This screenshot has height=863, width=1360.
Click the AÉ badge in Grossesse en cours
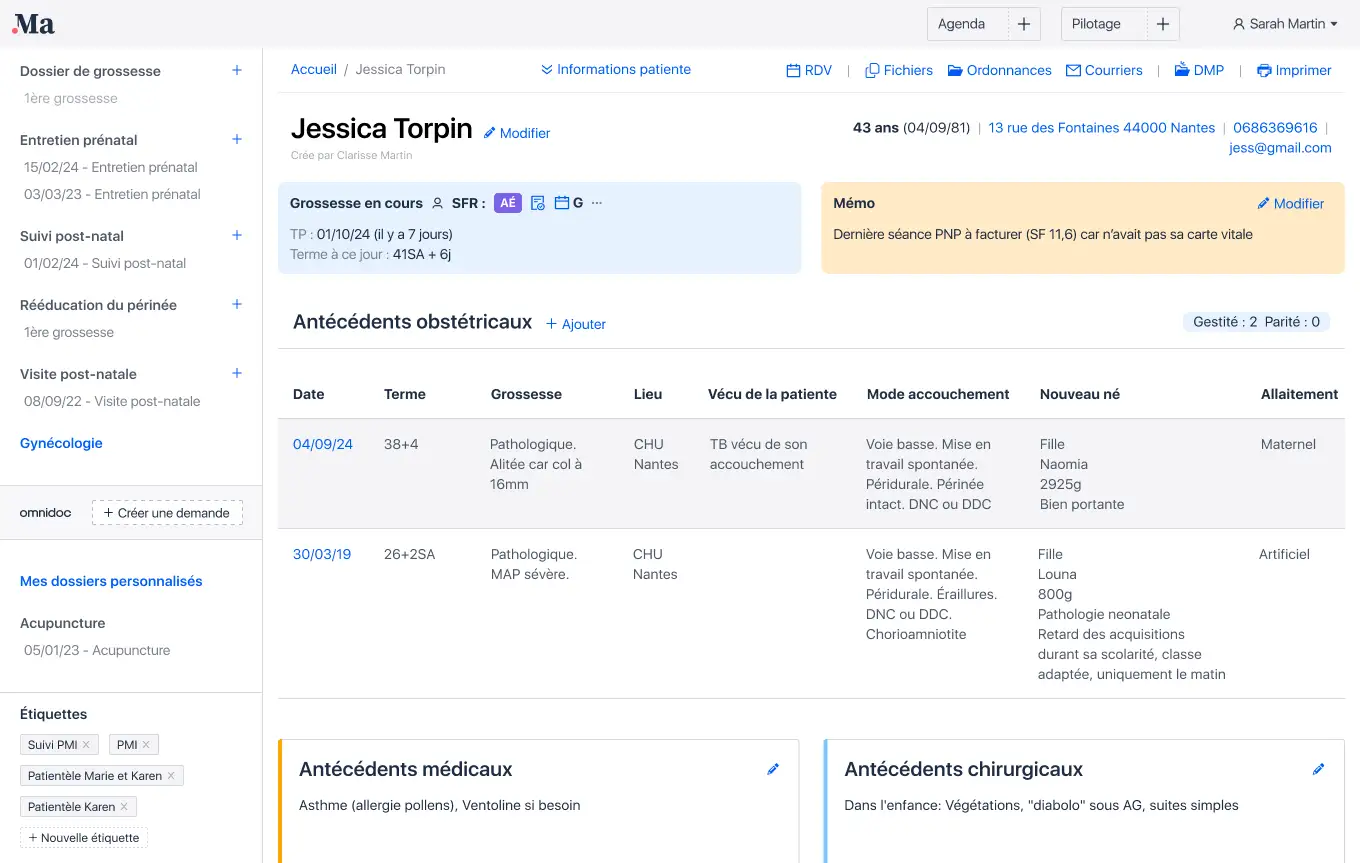click(508, 202)
